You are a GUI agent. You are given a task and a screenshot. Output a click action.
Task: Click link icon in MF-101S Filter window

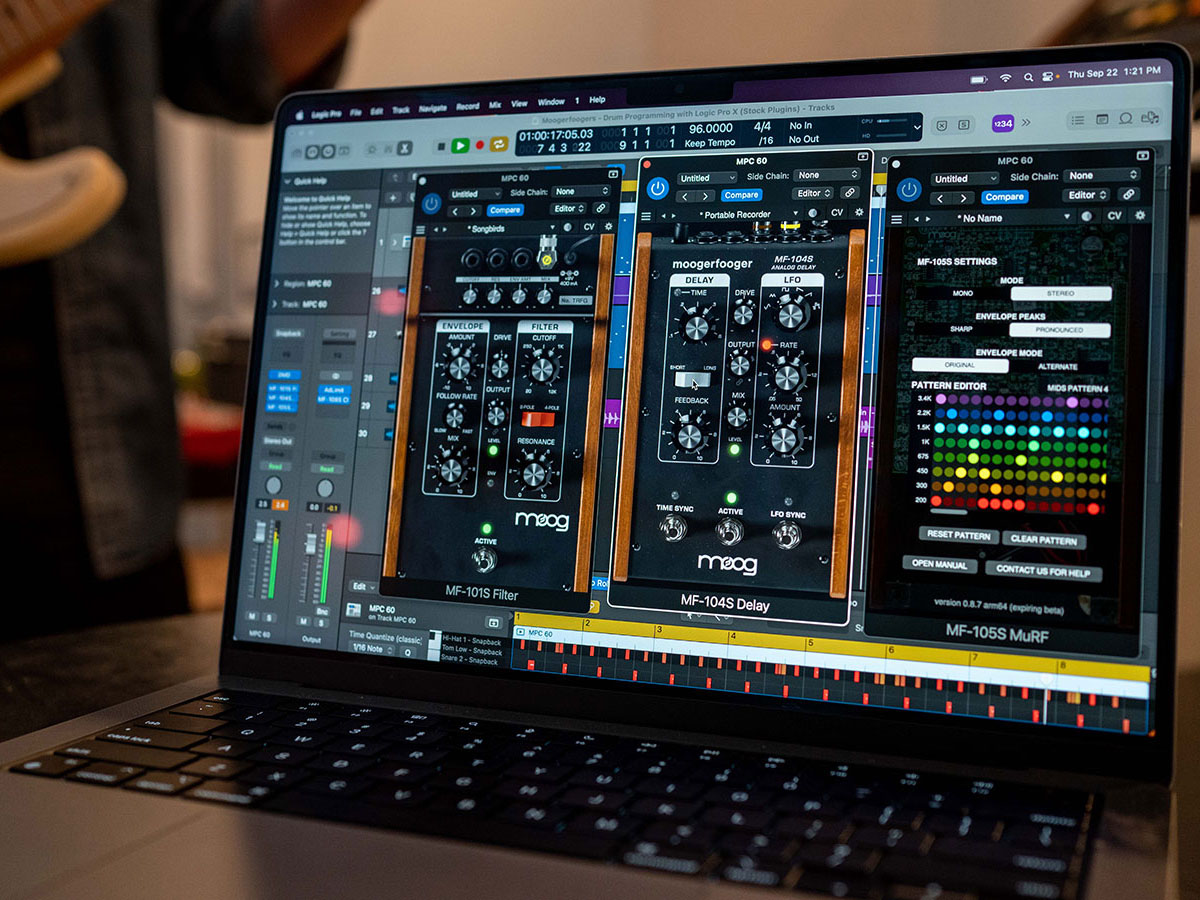point(601,208)
